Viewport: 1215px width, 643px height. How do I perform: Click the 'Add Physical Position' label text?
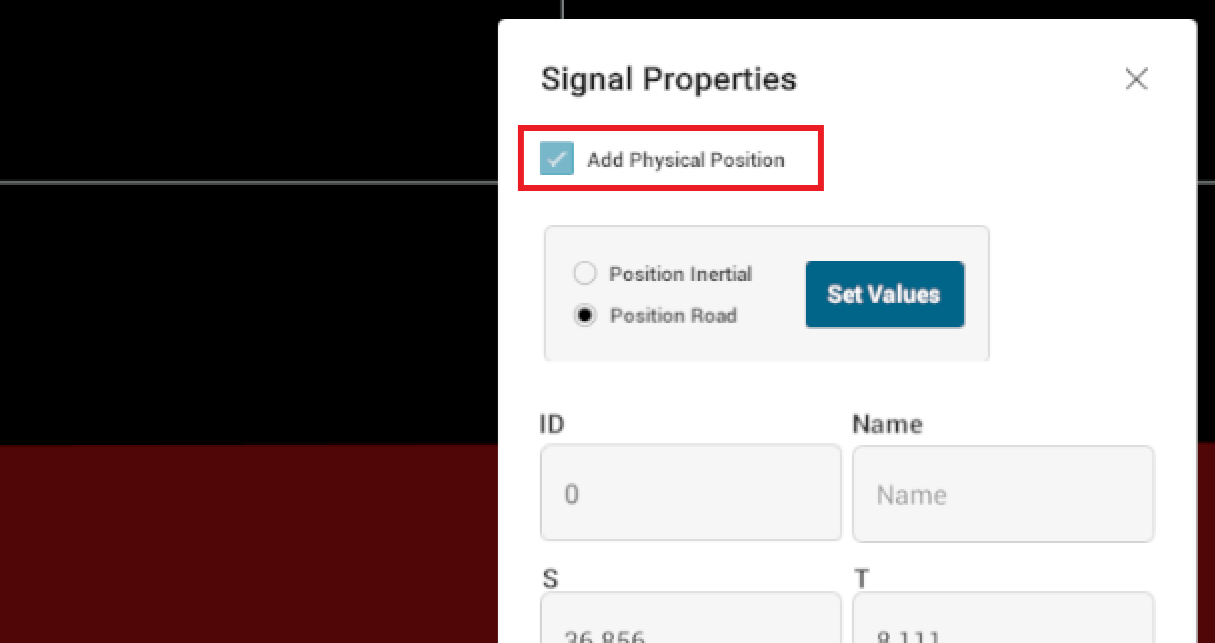click(x=685, y=160)
